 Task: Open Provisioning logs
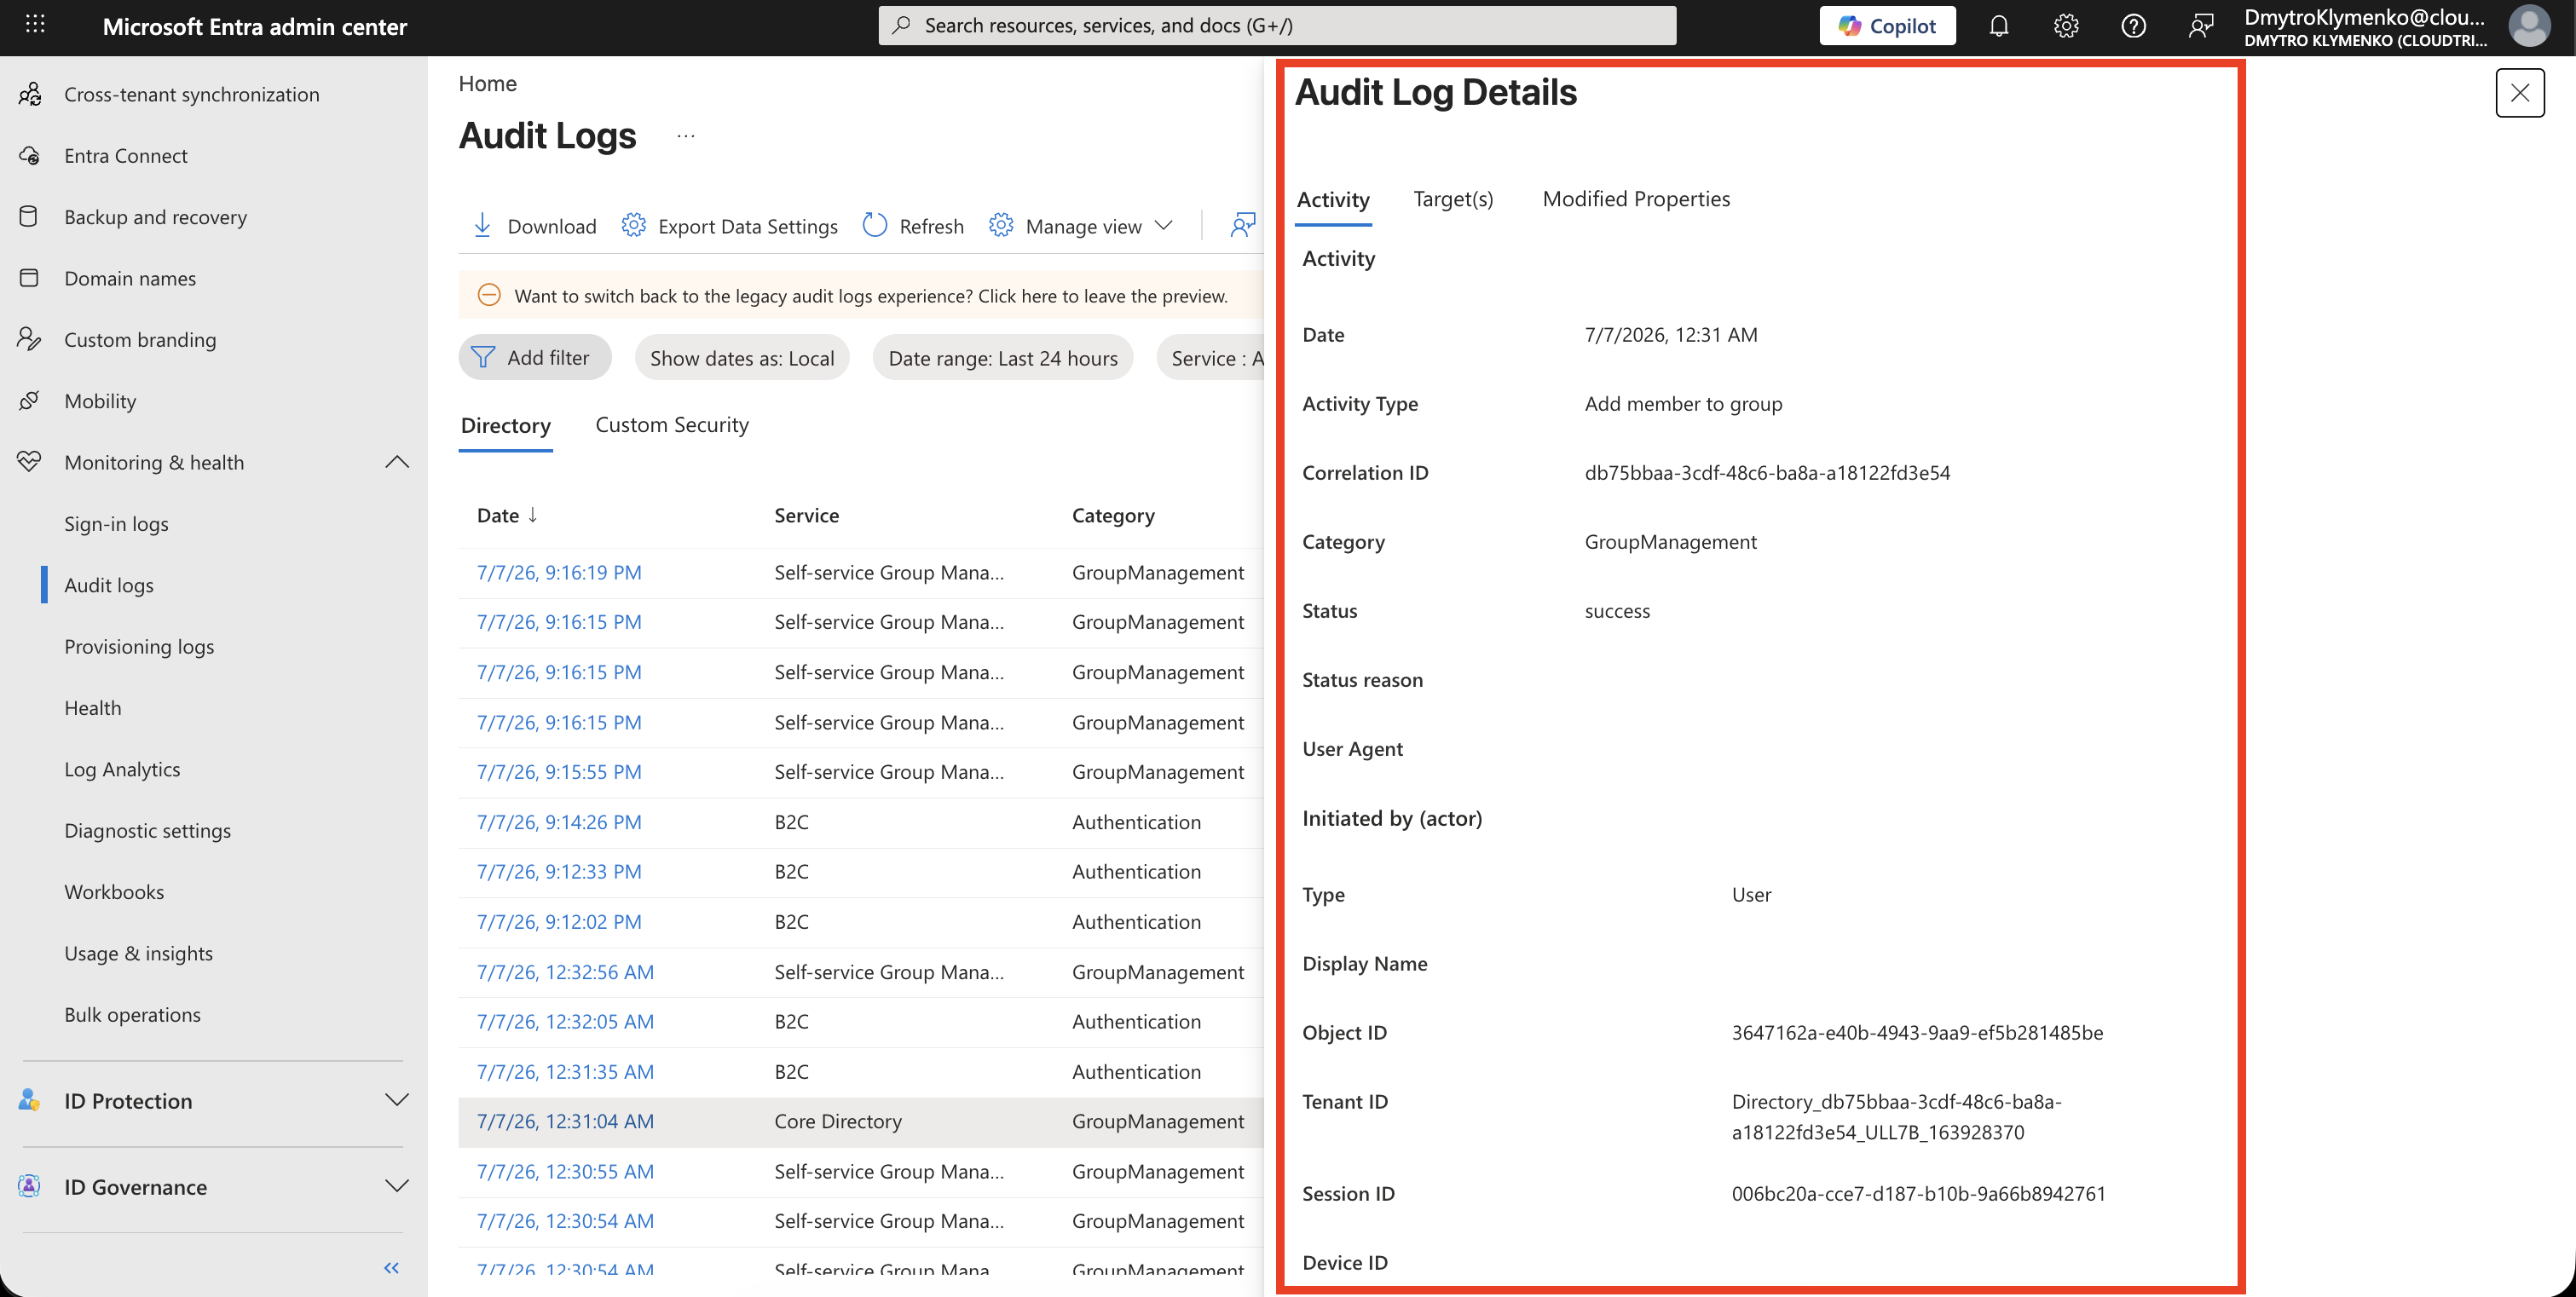tap(139, 647)
